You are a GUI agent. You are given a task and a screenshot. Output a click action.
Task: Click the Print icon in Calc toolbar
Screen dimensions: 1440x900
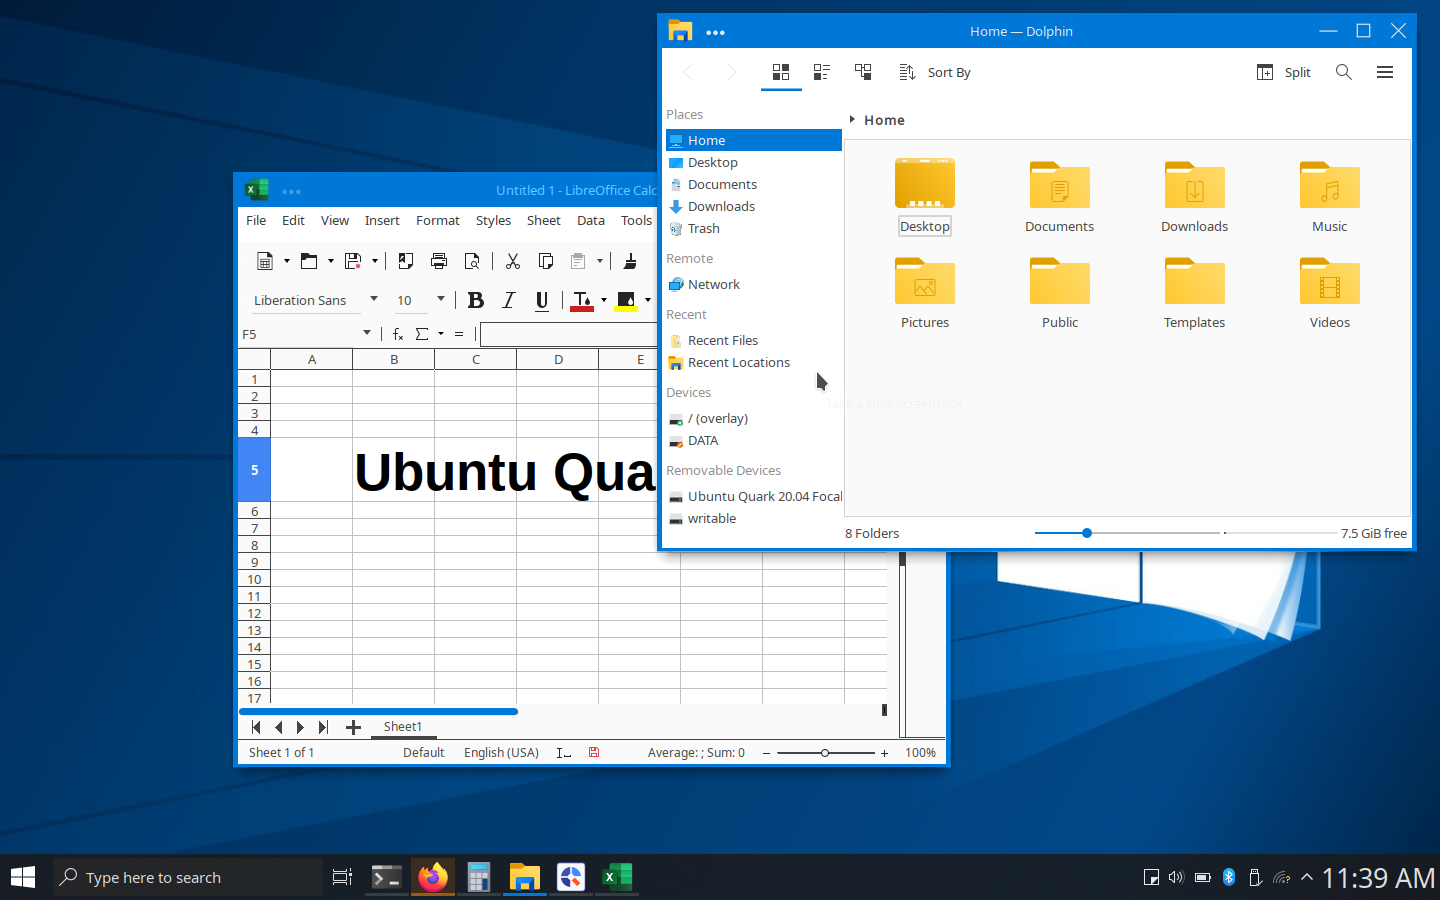tap(438, 261)
